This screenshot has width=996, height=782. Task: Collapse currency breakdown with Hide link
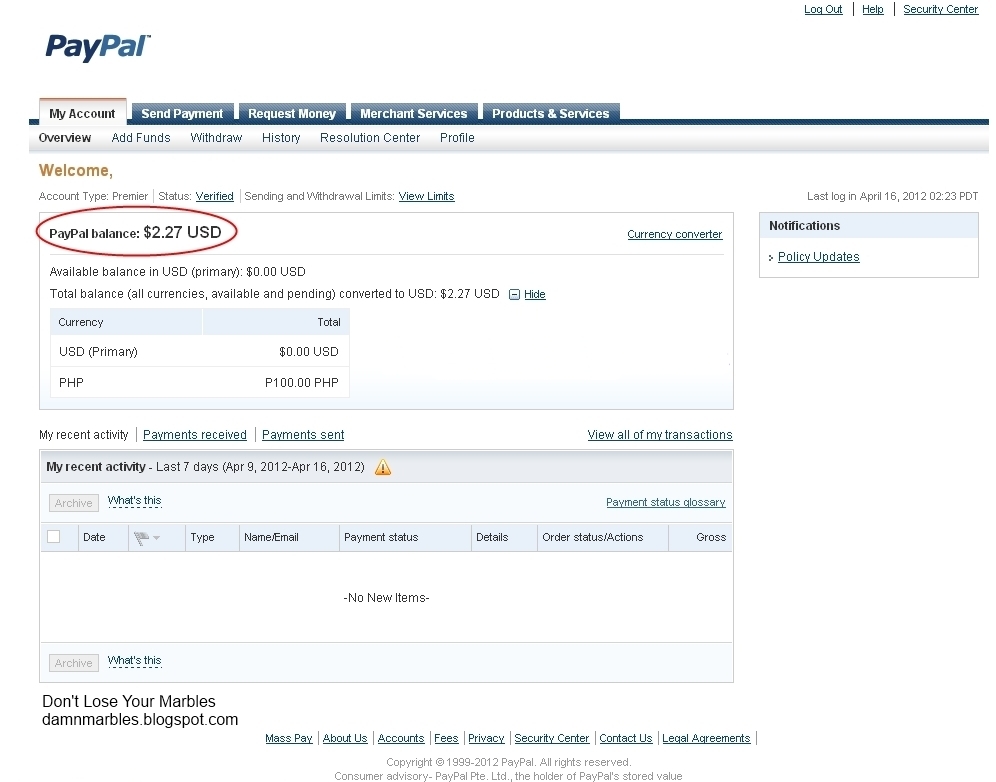(x=535, y=294)
